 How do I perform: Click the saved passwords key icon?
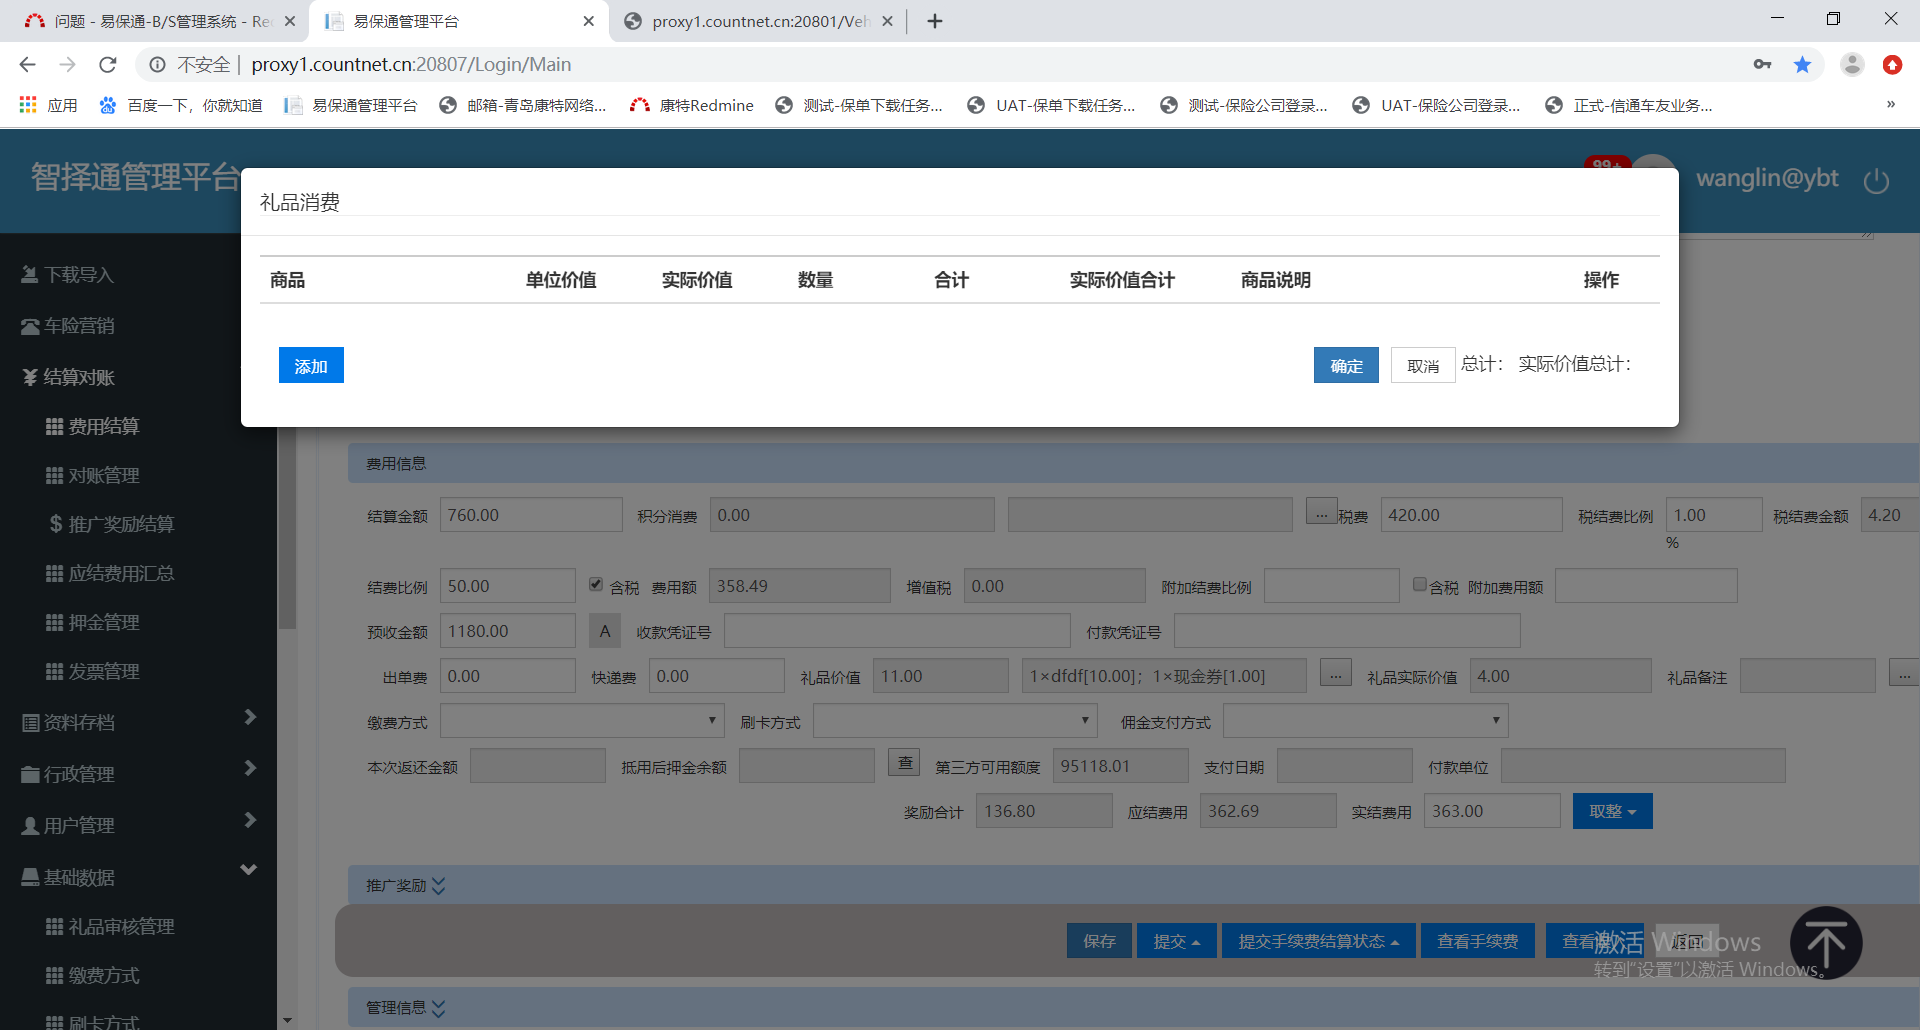tap(1762, 65)
